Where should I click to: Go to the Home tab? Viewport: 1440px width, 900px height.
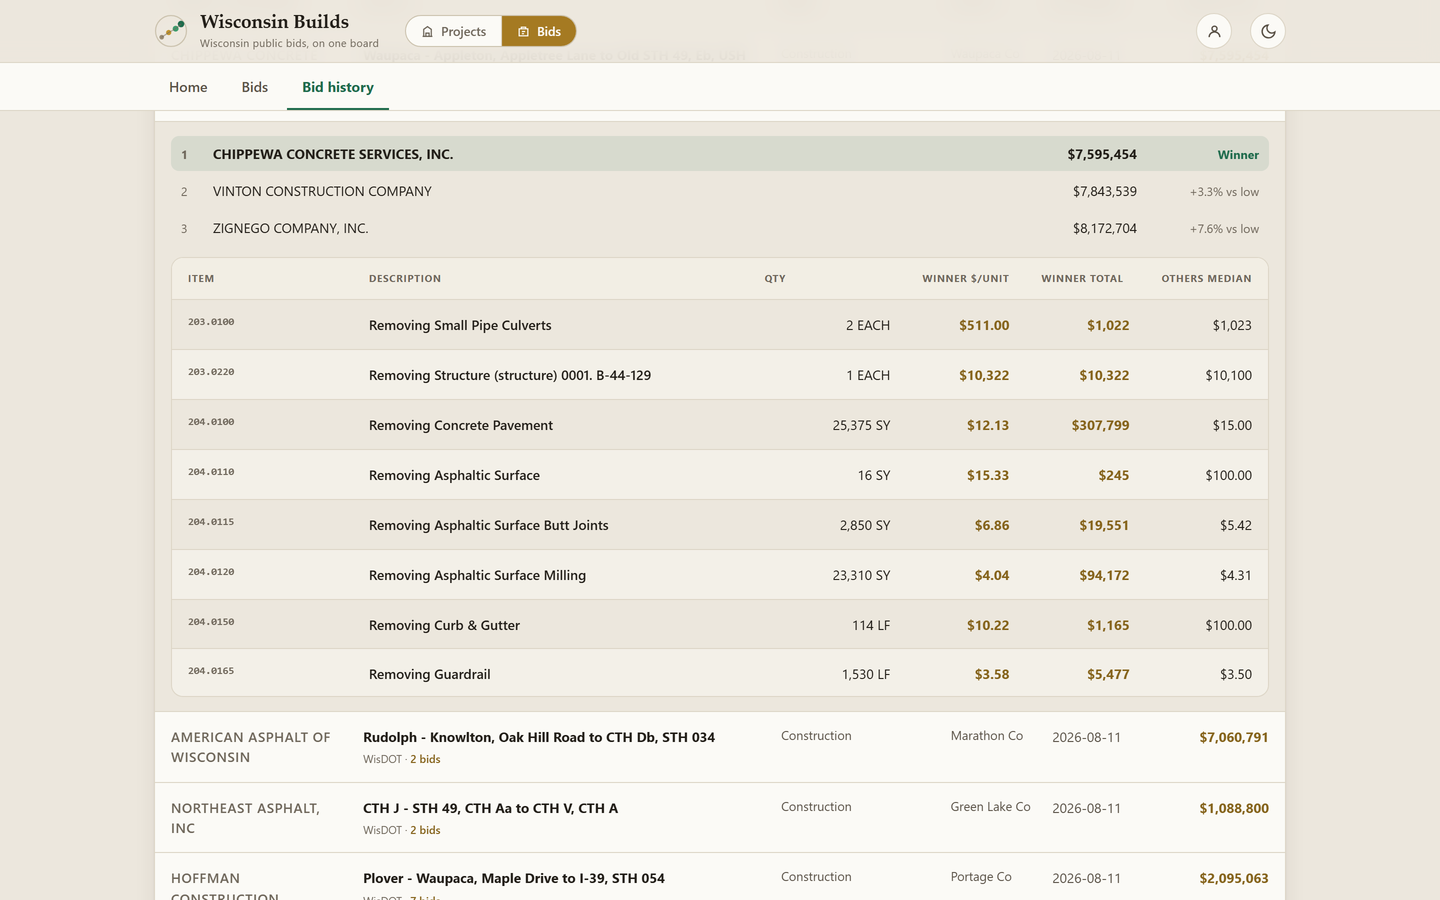tap(188, 87)
